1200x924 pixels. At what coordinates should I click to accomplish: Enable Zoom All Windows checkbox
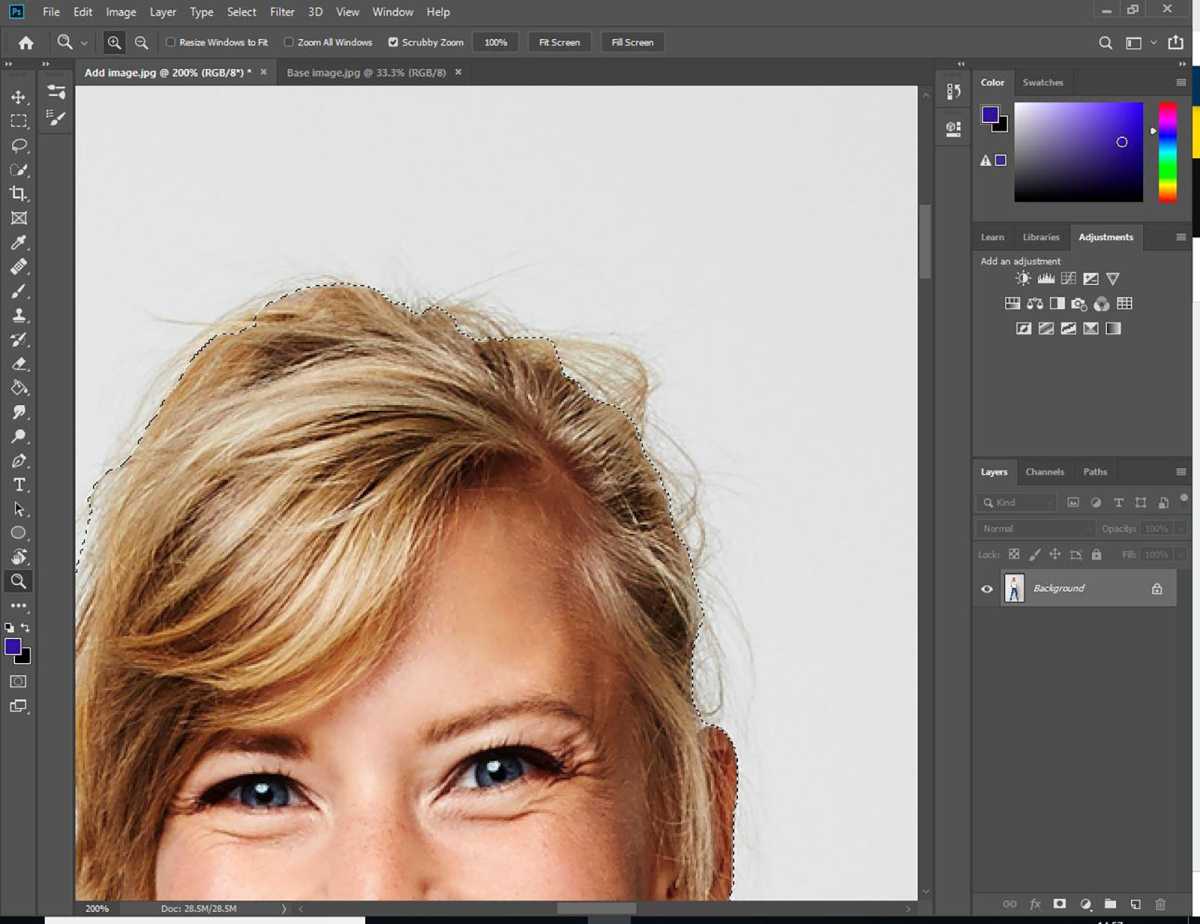[x=289, y=43]
